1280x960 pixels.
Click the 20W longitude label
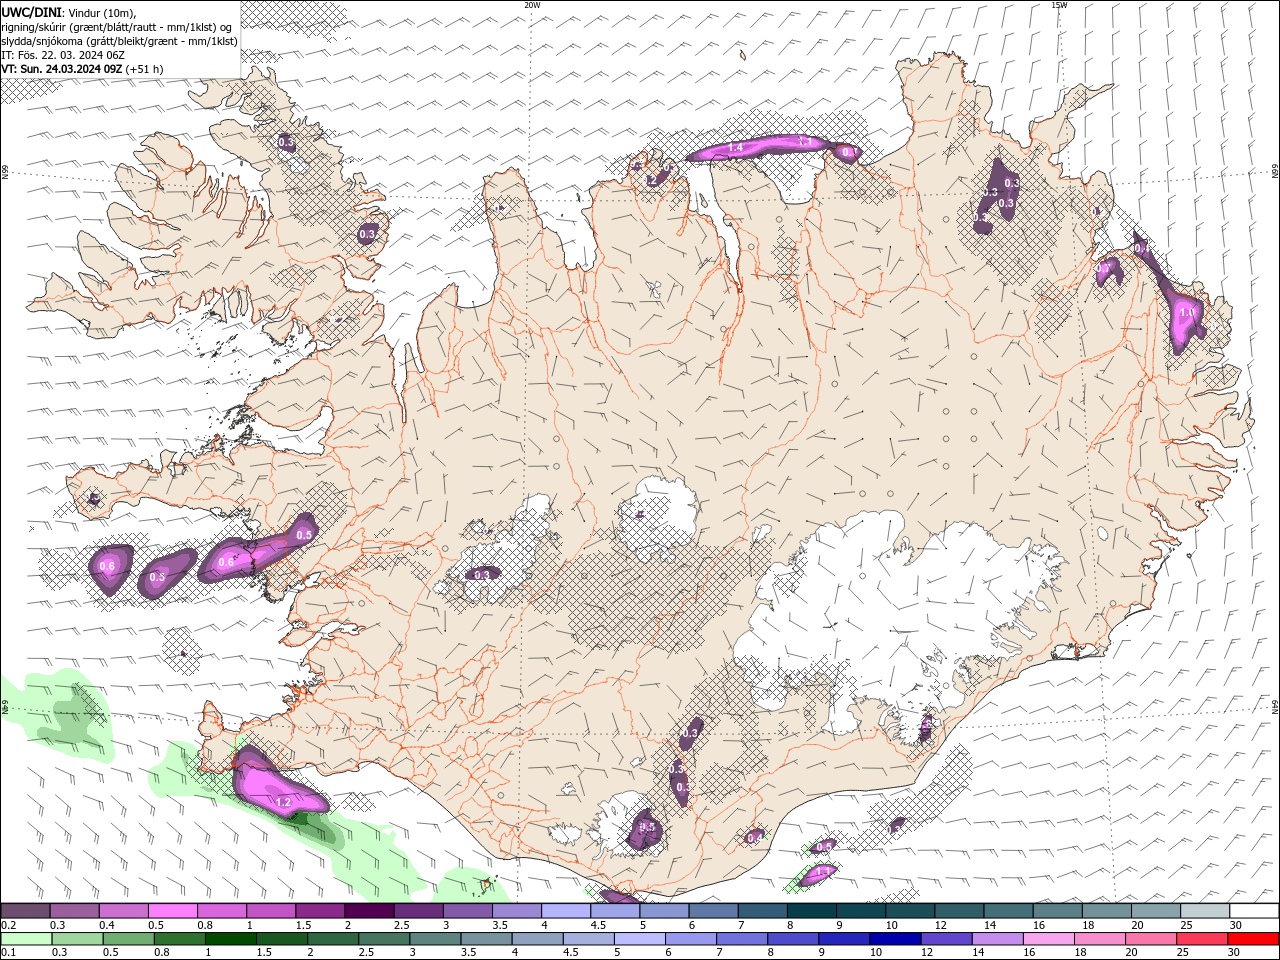[532, 5]
